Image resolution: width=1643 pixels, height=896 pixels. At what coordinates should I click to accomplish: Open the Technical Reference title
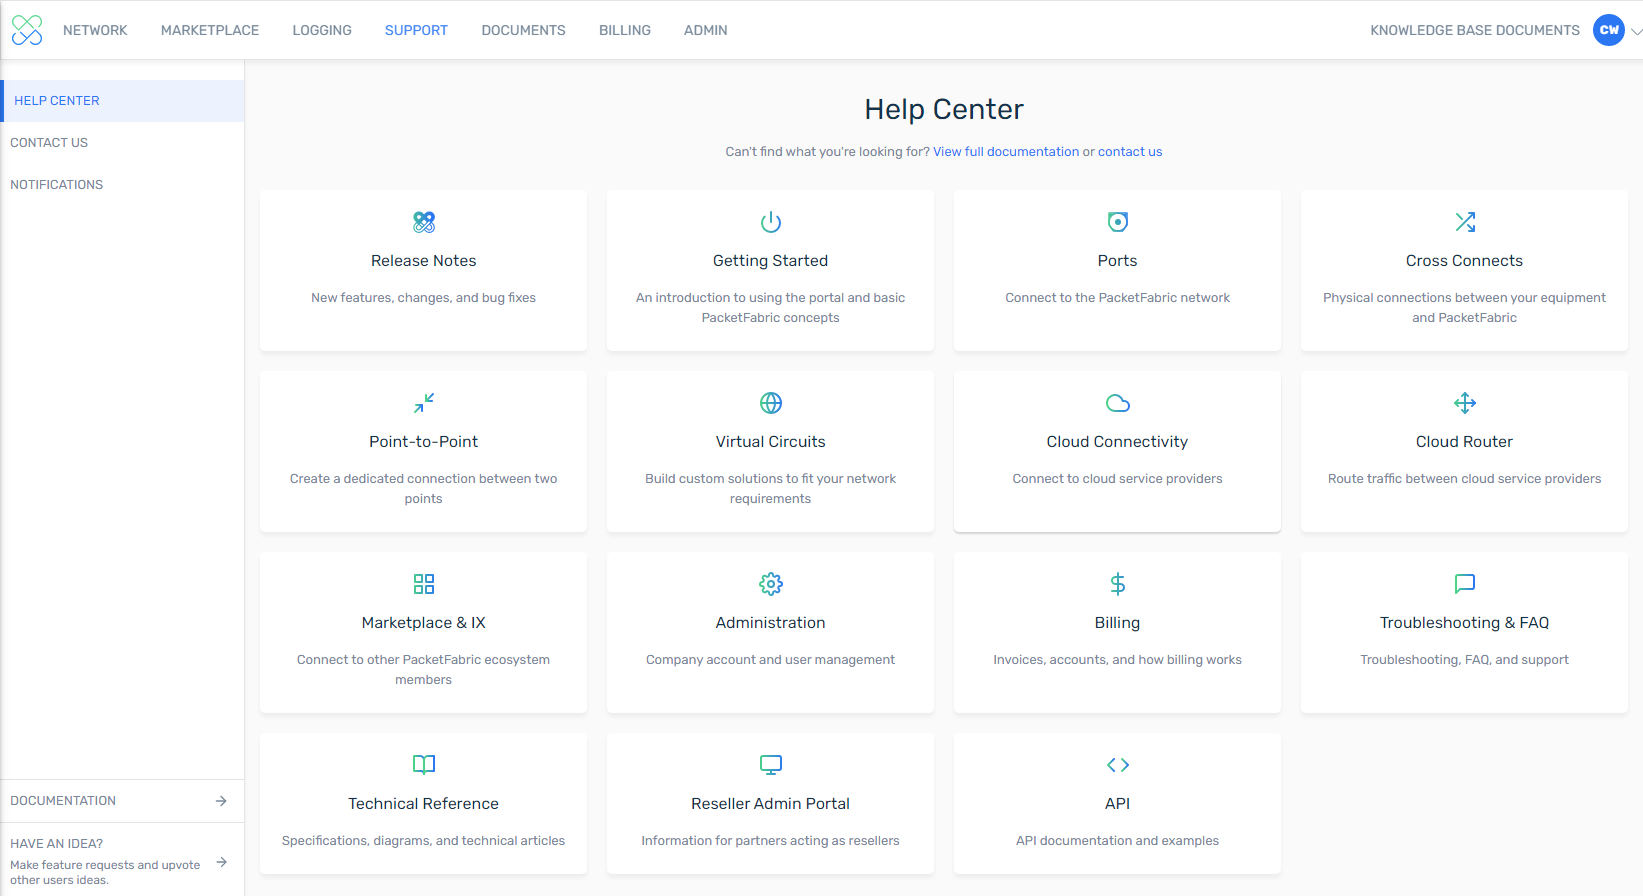424,804
